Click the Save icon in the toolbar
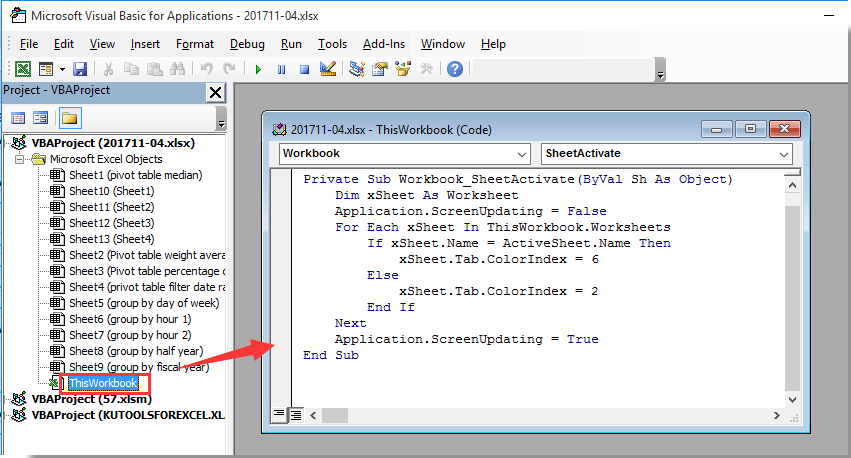This screenshot has width=851, height=458. (80, 69)
